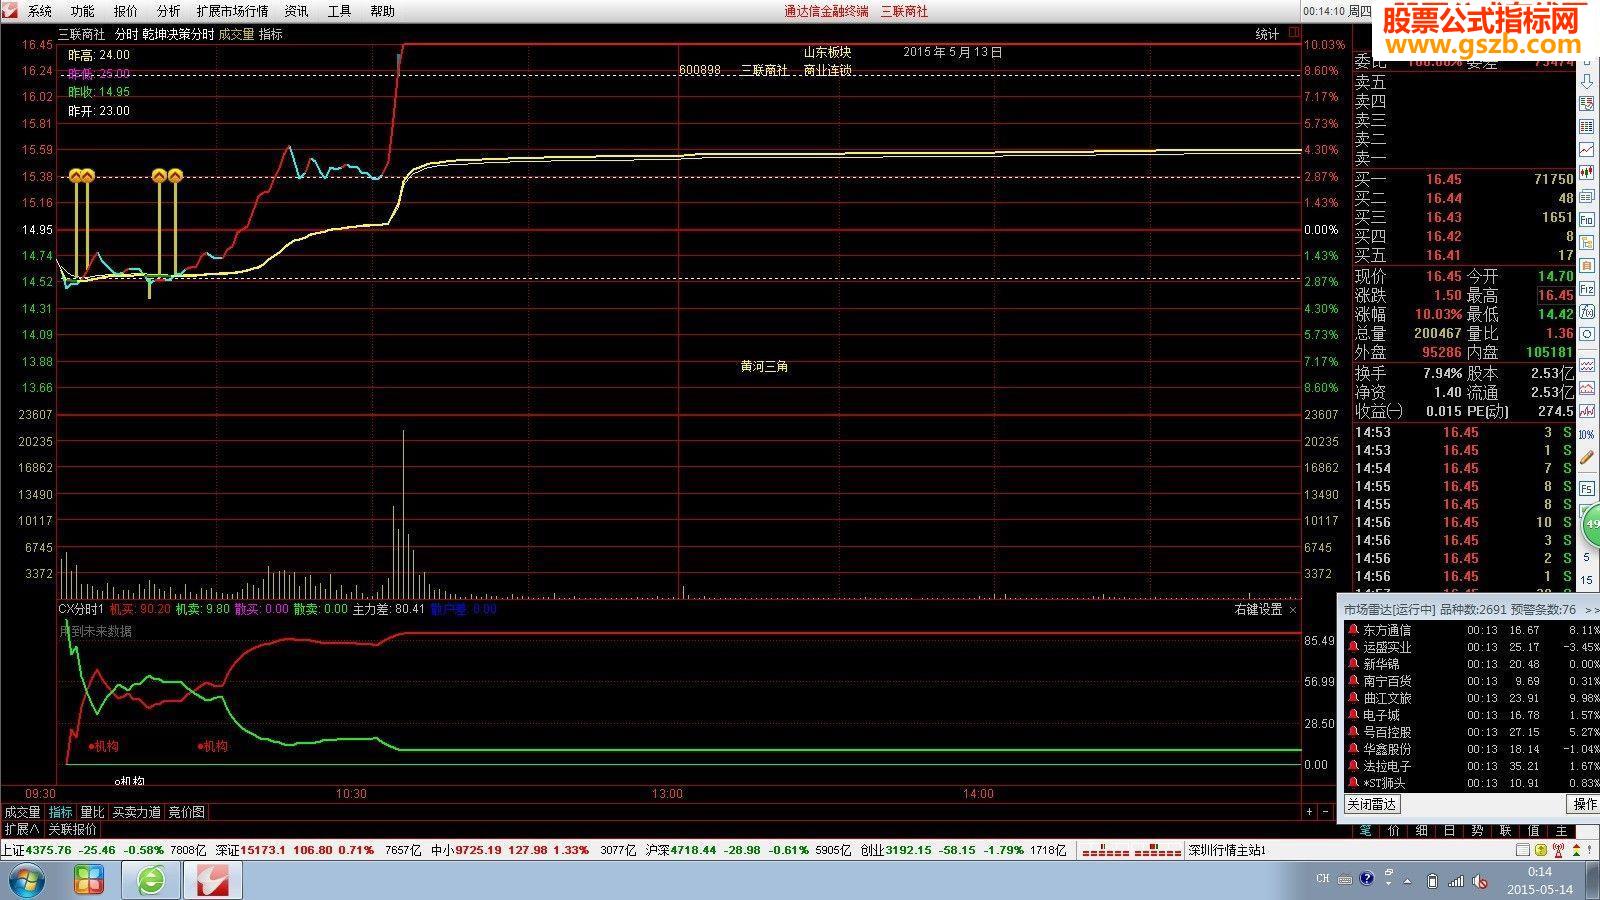Click first yellow signal marker on chart

click(x=76, y=176)
